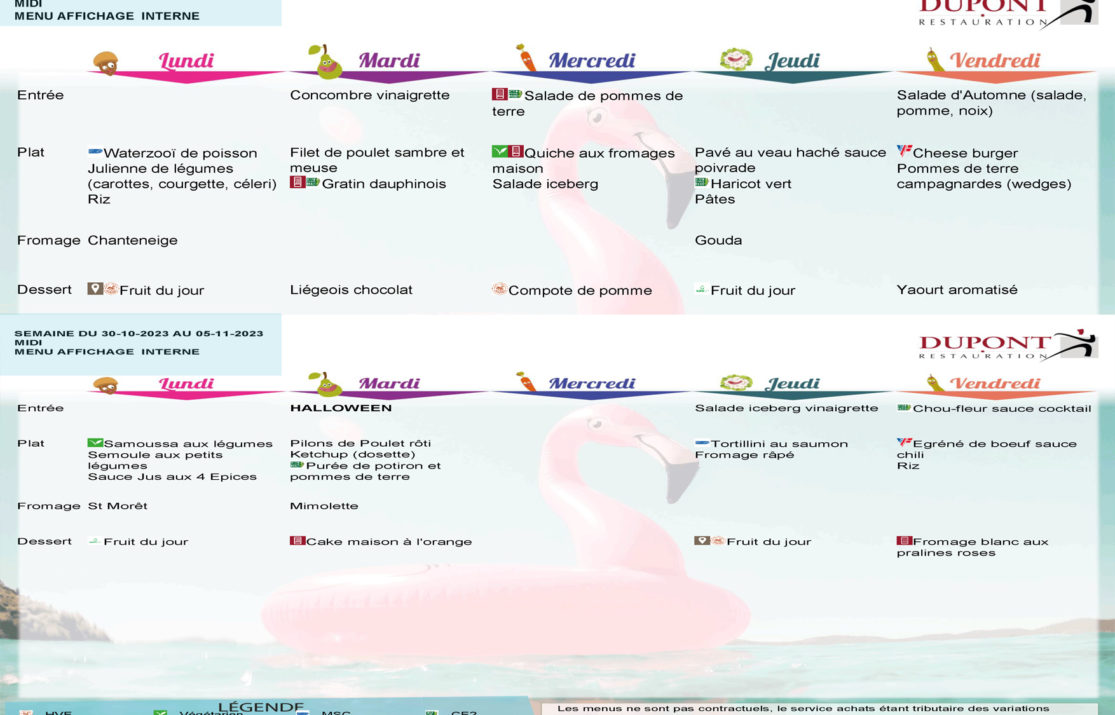
Task: Click the flag icon beside Egréné de boeuf
Action: coord(904,443)
